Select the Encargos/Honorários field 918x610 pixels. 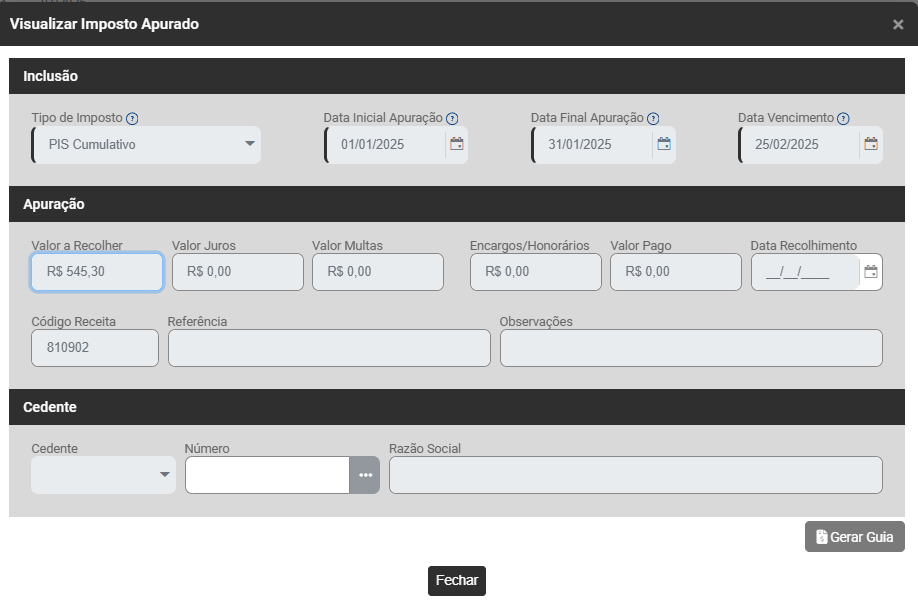(536, 272)
